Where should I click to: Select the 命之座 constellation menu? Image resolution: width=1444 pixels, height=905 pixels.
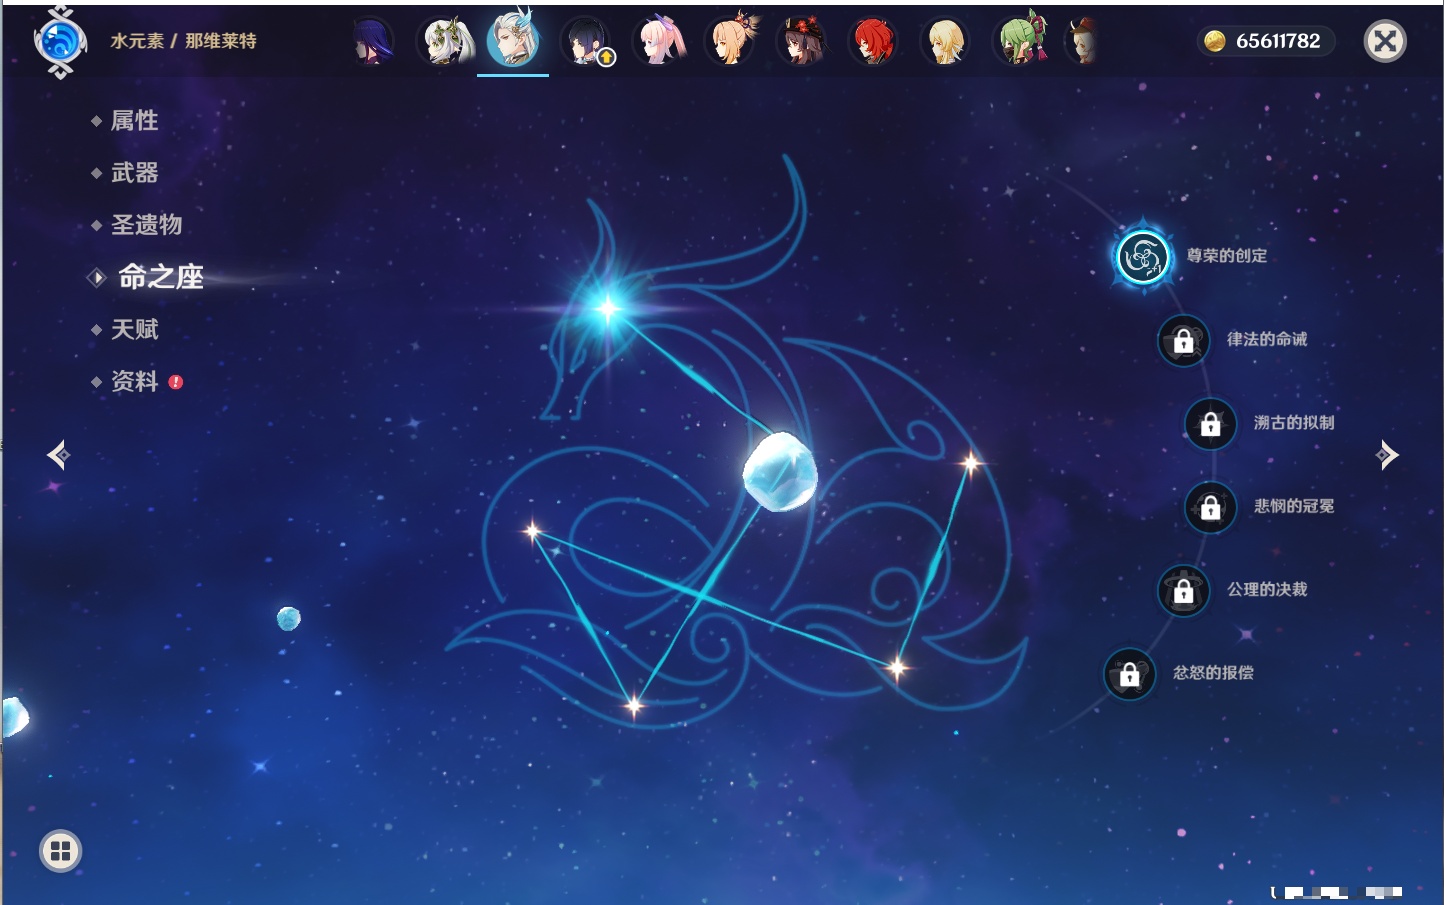pos(161,277)
